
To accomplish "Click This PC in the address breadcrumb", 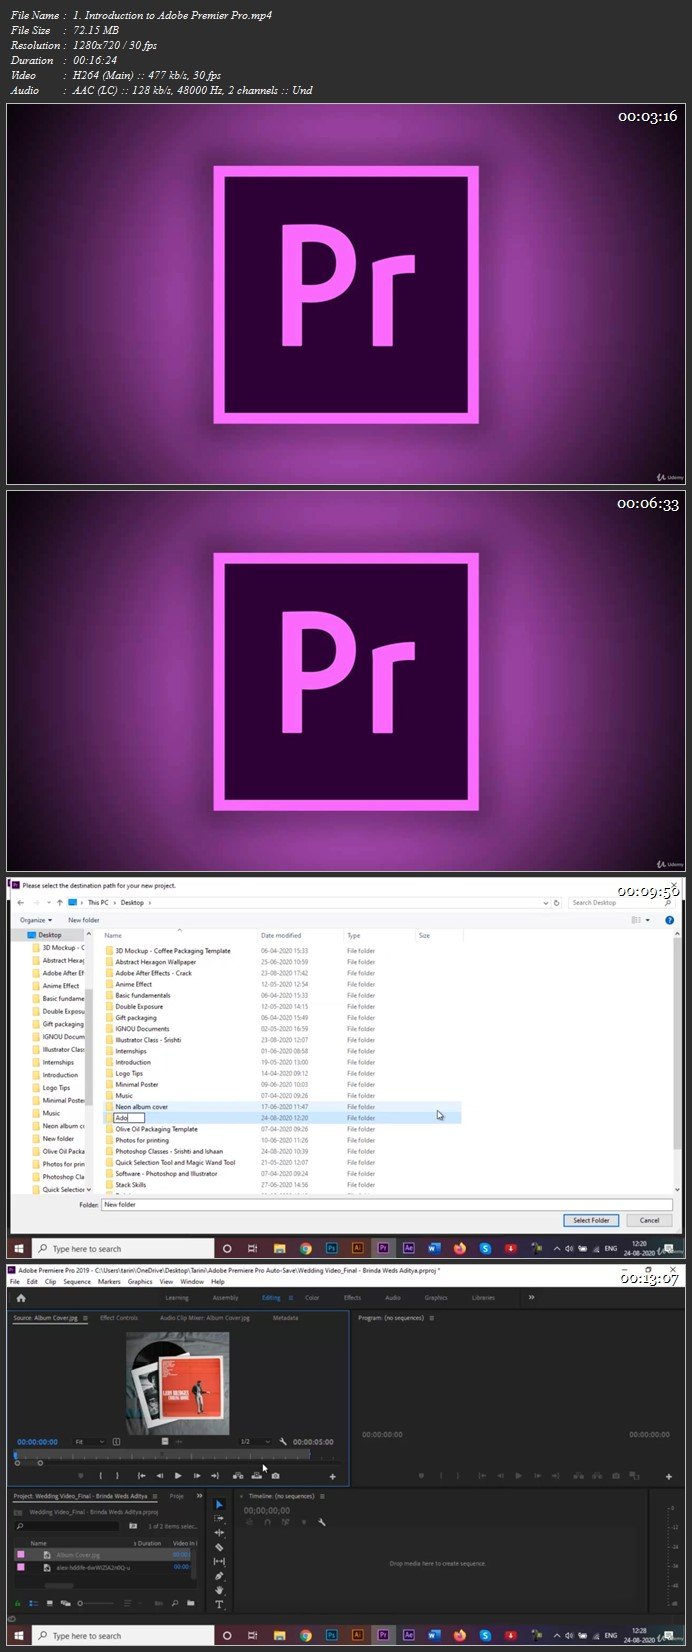I will (98, 902).
